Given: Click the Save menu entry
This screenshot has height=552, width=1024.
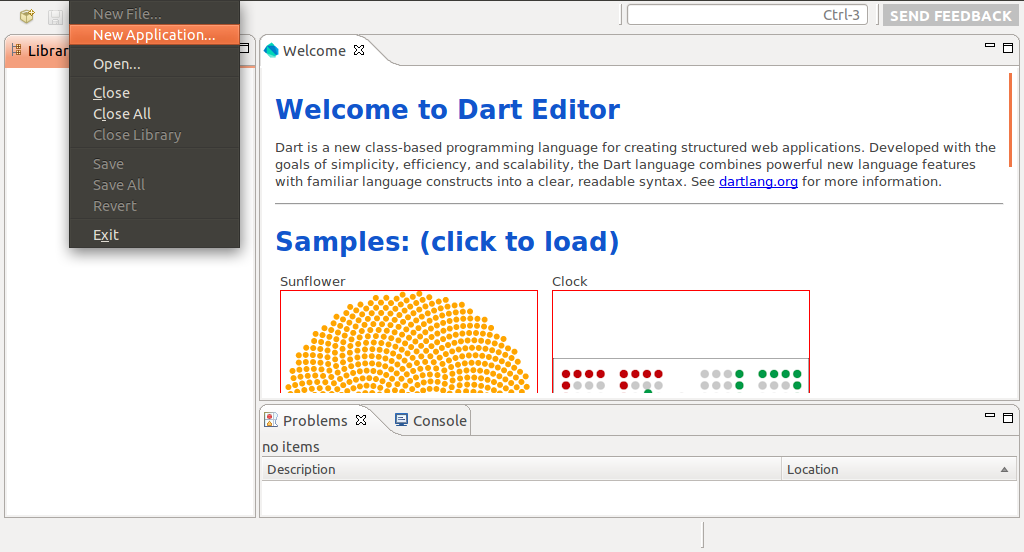Looking at the screenshot, I should [x=154, y=164].
